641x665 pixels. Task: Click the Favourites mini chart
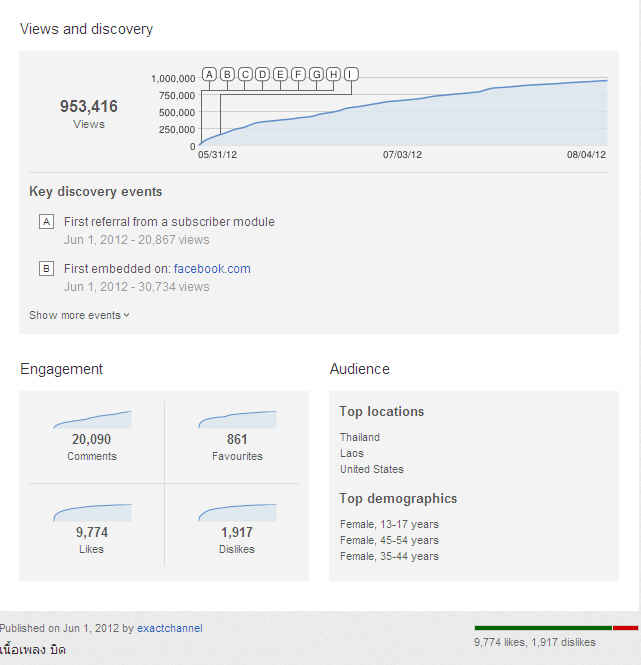click(x=237, y=419)
